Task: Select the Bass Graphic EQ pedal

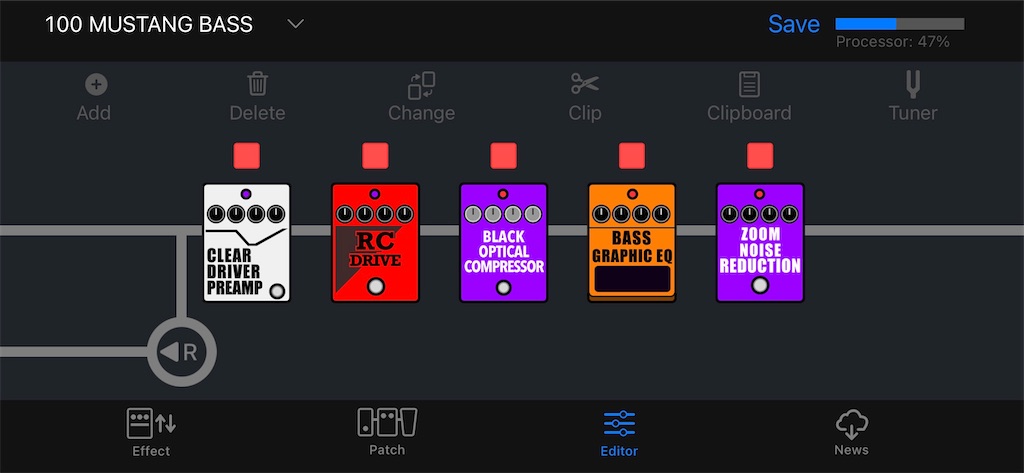Action: coord(632,242)
